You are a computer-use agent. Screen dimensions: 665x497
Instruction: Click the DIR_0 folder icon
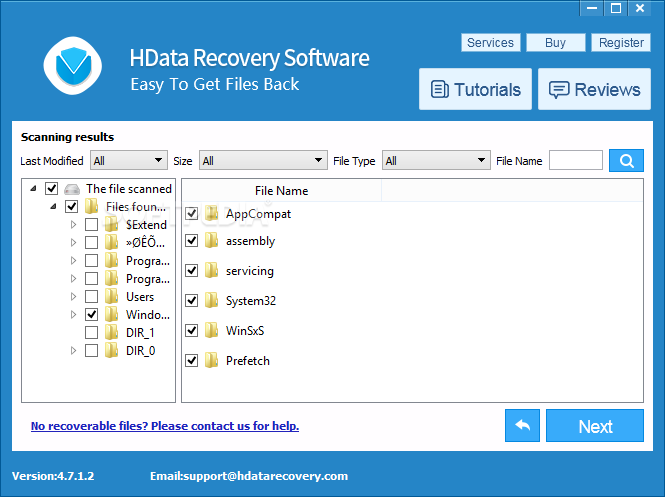point(112,351)
